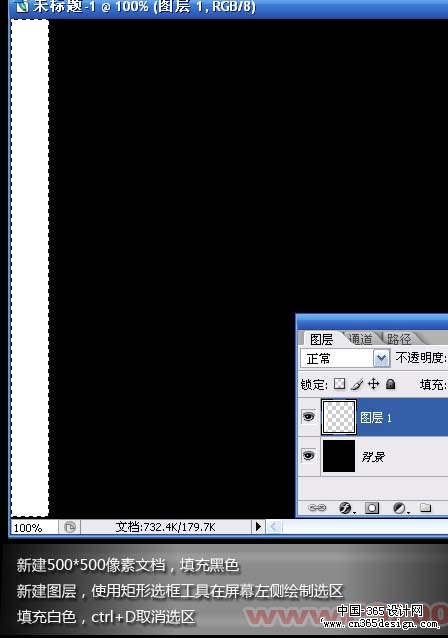Create new adjustment layer icon
Screen dimensions: 448x638
tap(400, 508)
